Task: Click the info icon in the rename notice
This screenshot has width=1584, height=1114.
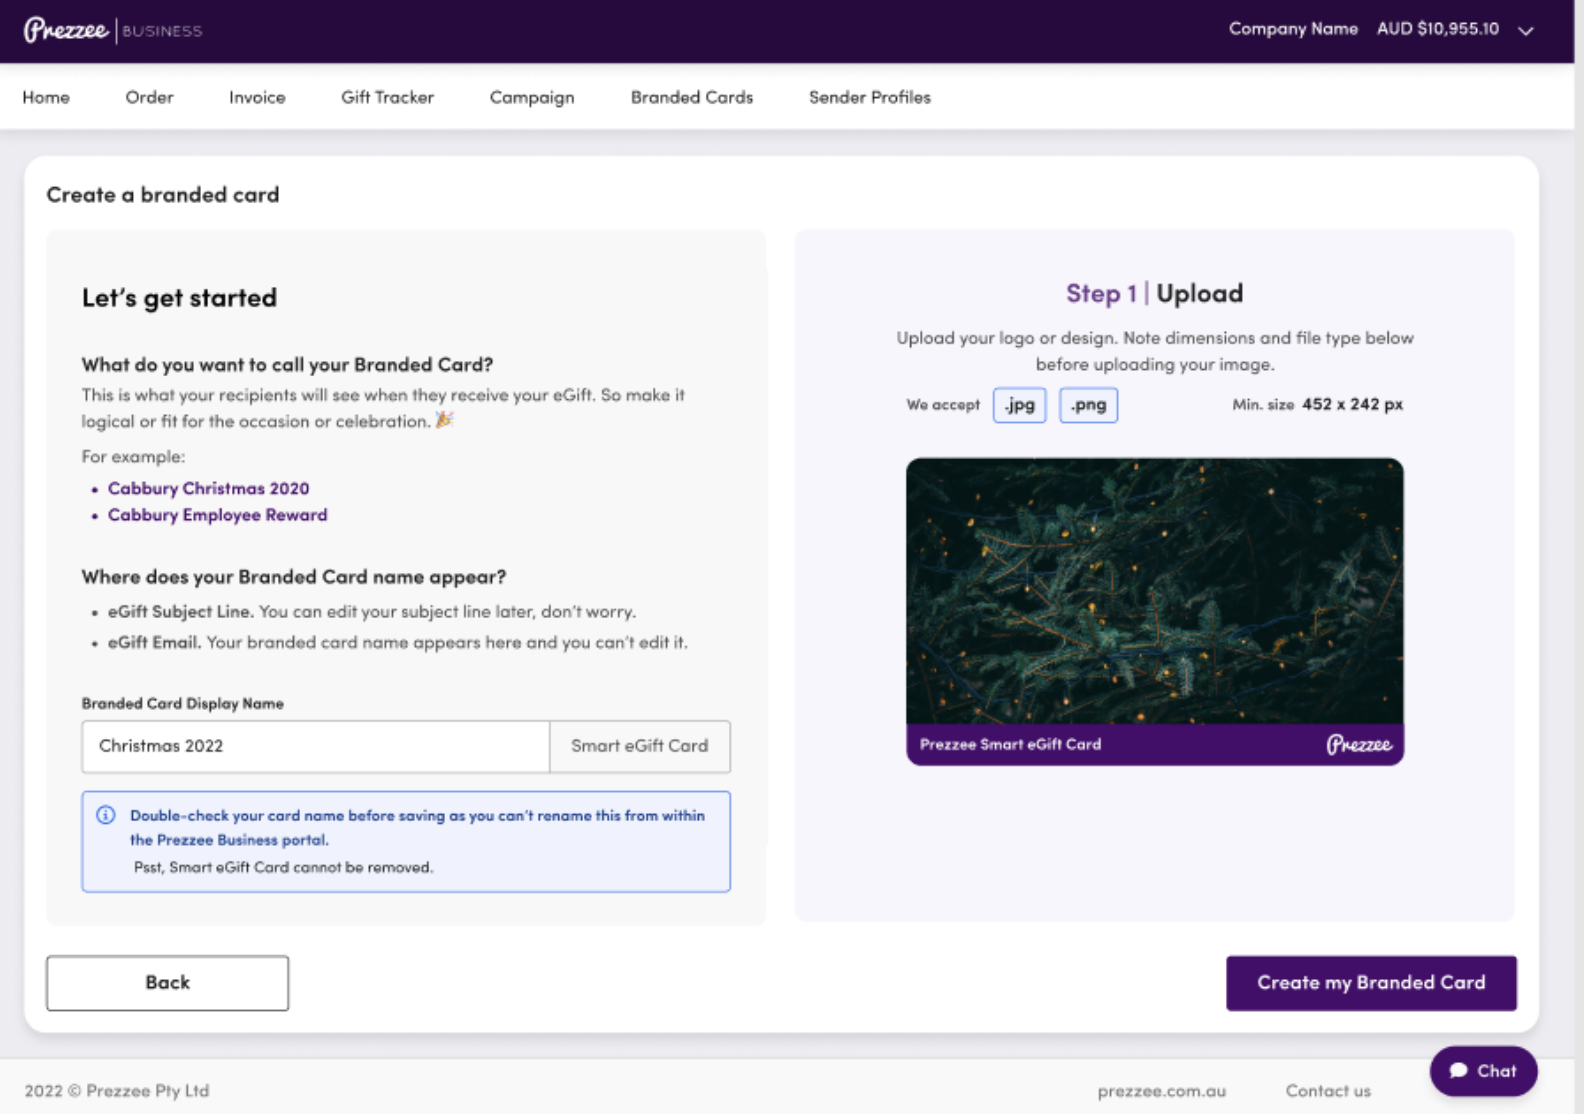Action: [x=106, y=815]
